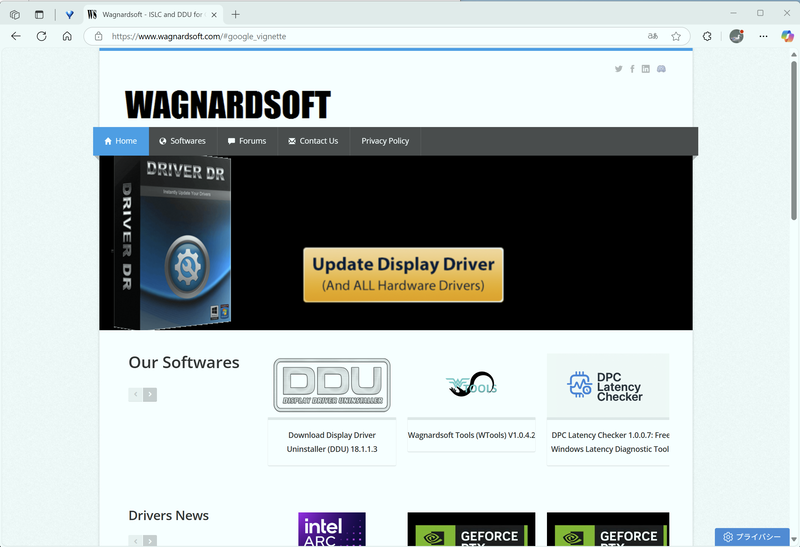Launch Copilot from the toolbar

787,36
